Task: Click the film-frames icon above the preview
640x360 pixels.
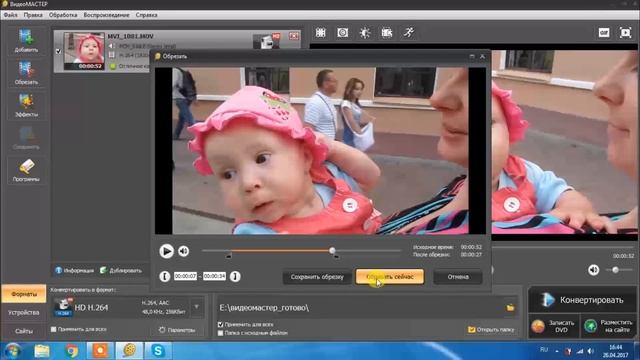Action: [x=321, y=33]
